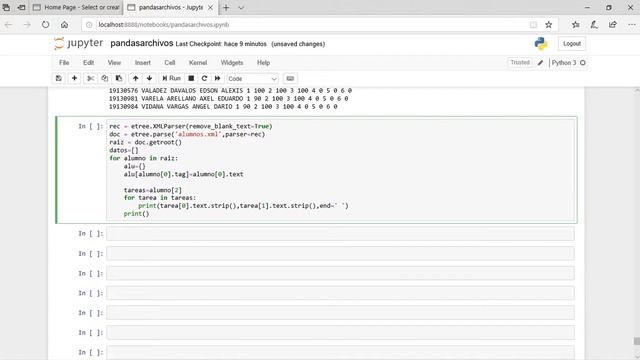Move selected cell down arrow
Image resolution: width=640 pixels, height=360 pixels.
tap(149, 78)
